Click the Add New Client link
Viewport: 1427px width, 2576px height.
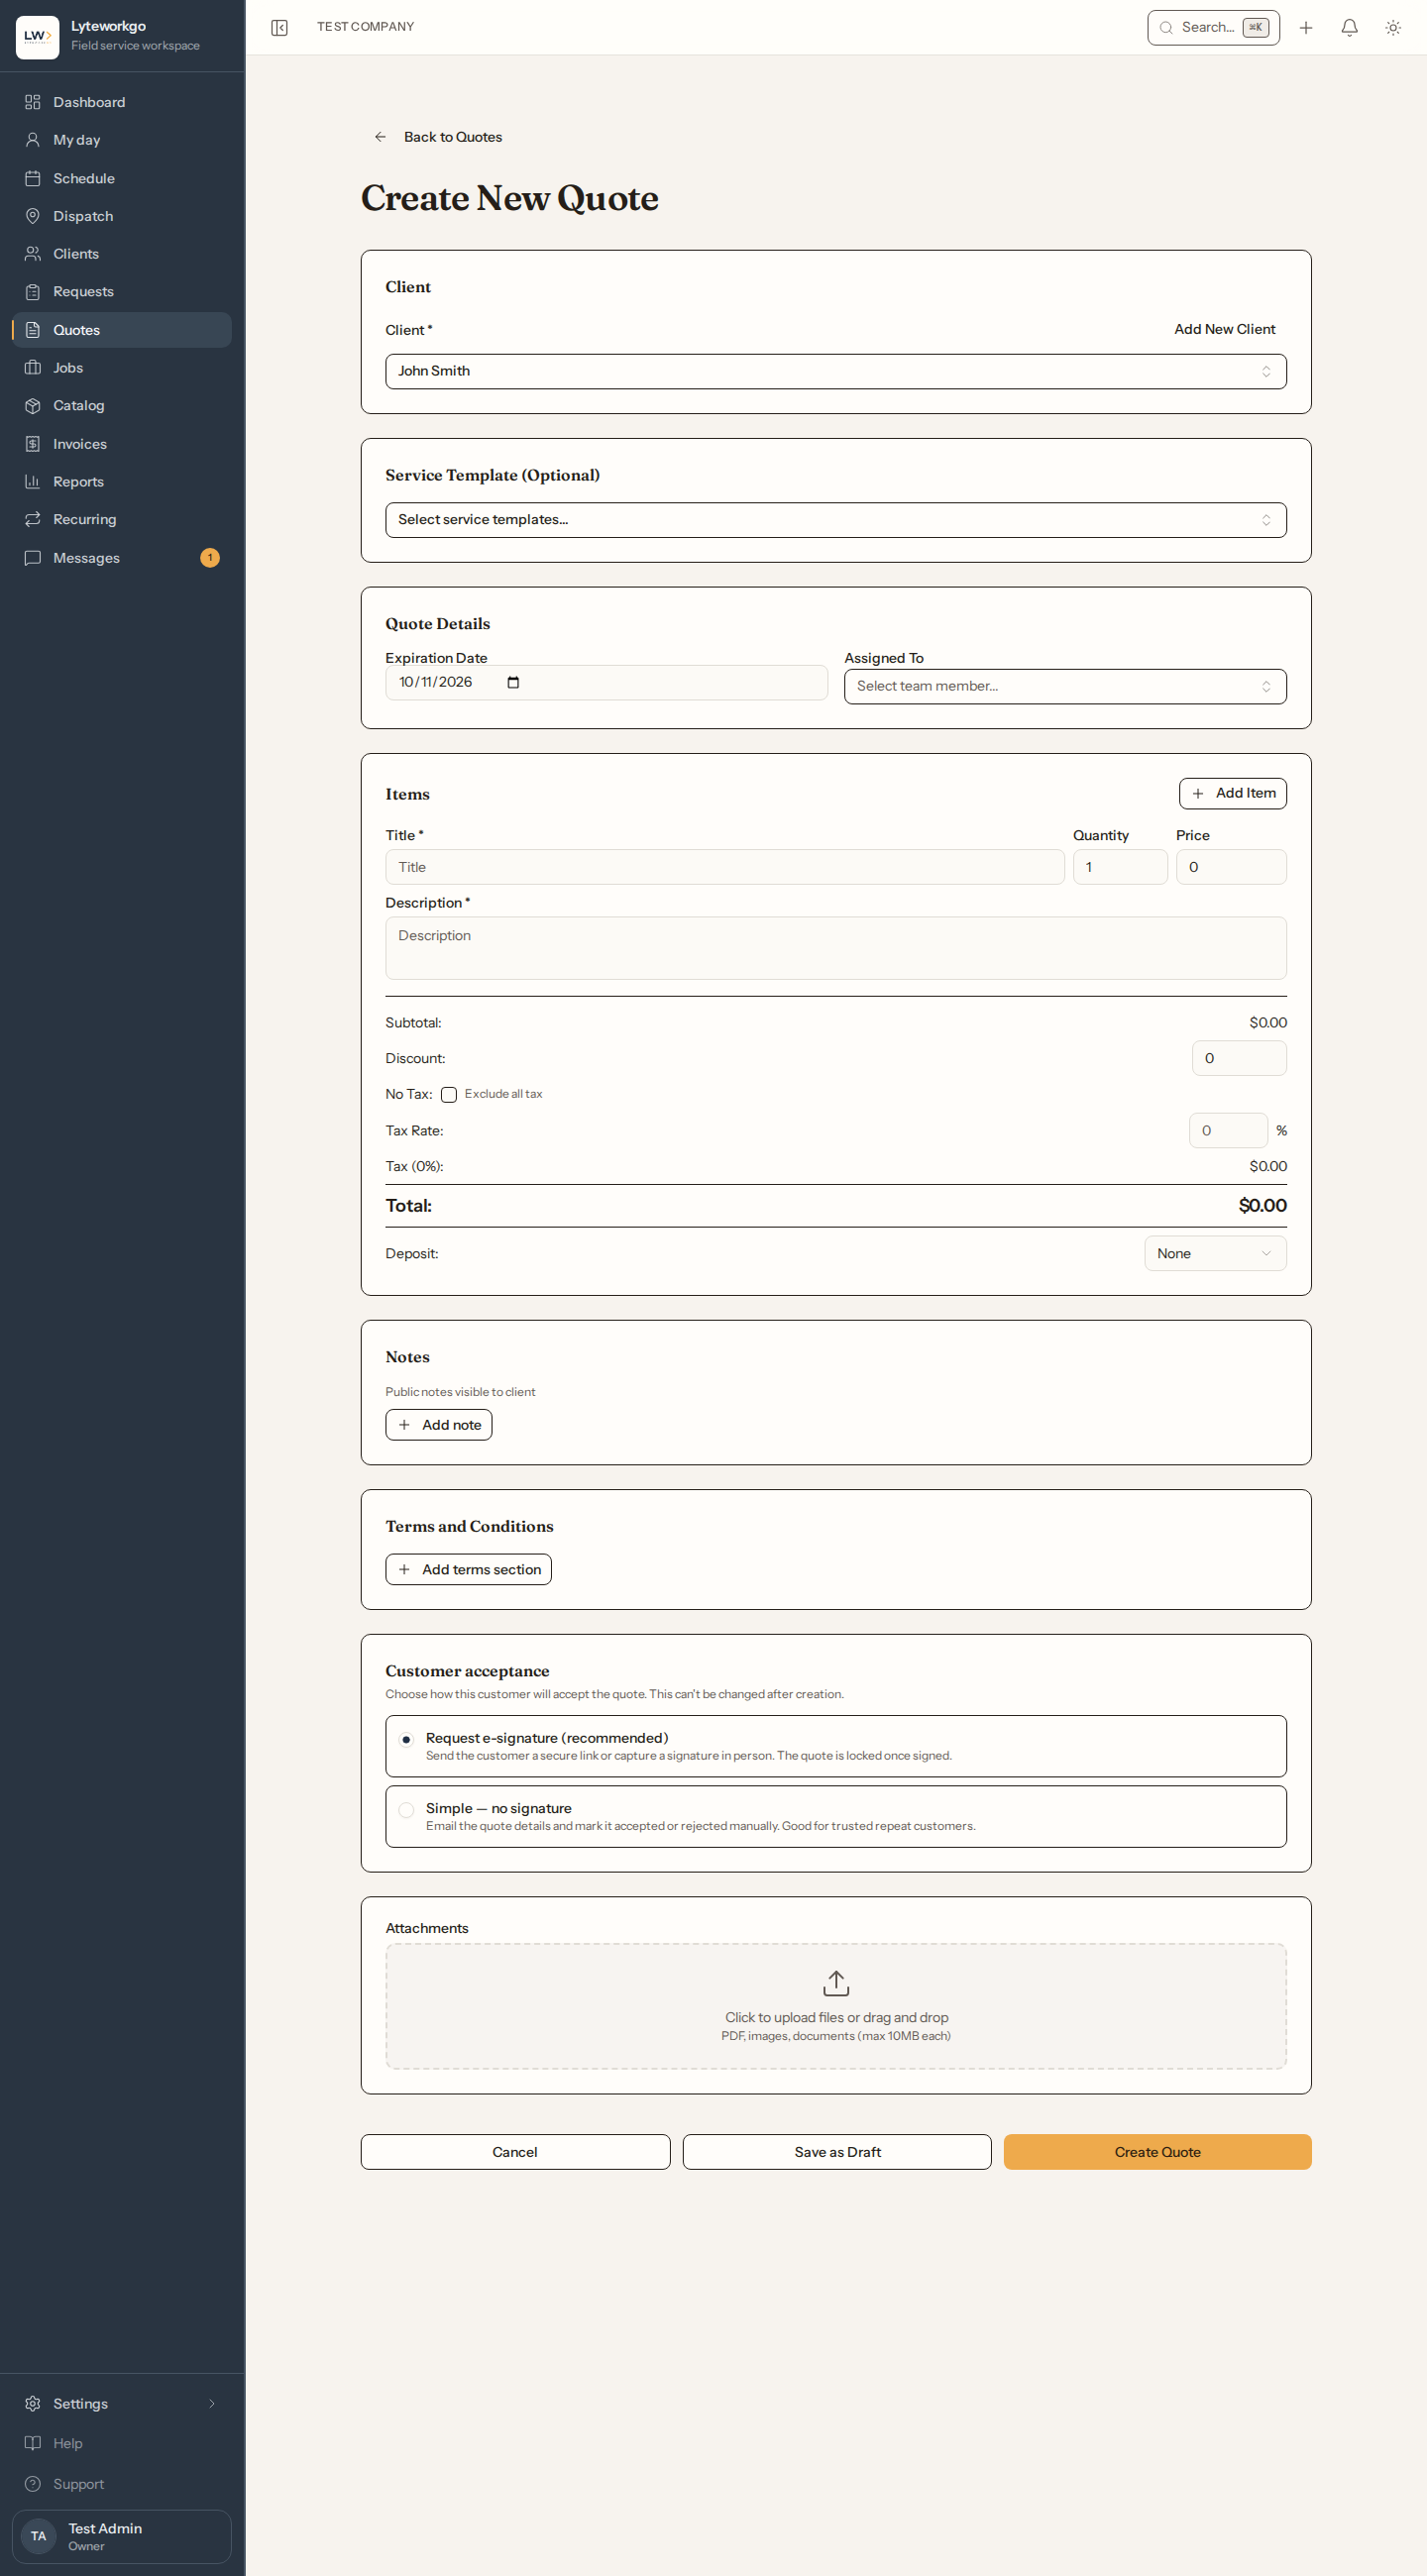[x=1224, y=329]
